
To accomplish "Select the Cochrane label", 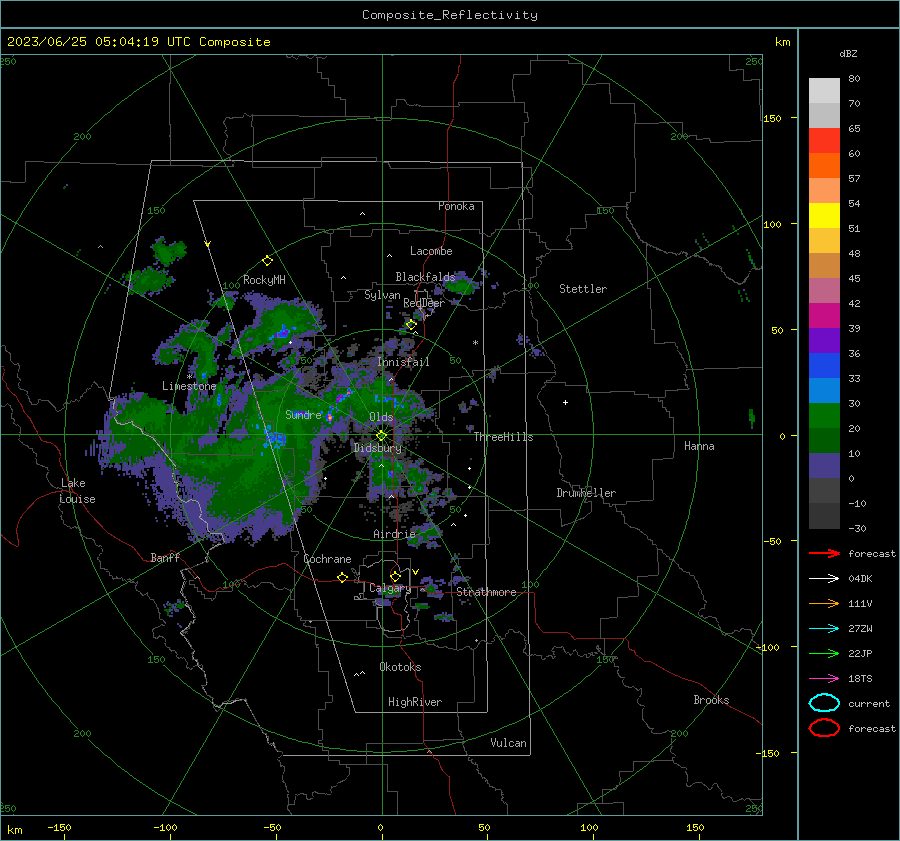I will [x=327, y=559].
